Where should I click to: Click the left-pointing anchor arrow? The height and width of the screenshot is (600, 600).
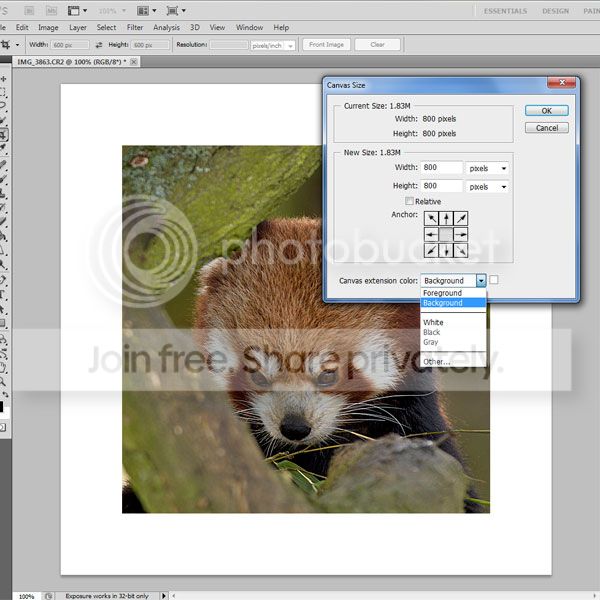coord(431,234)
